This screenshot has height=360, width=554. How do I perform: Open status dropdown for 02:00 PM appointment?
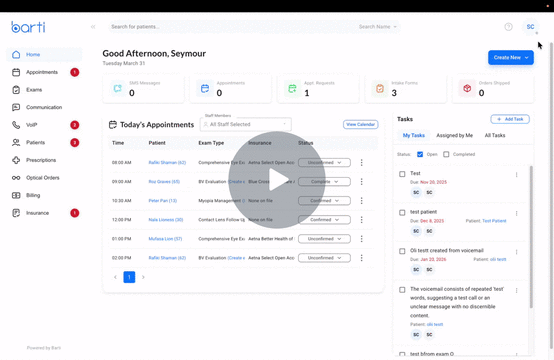tap(324, 258)
